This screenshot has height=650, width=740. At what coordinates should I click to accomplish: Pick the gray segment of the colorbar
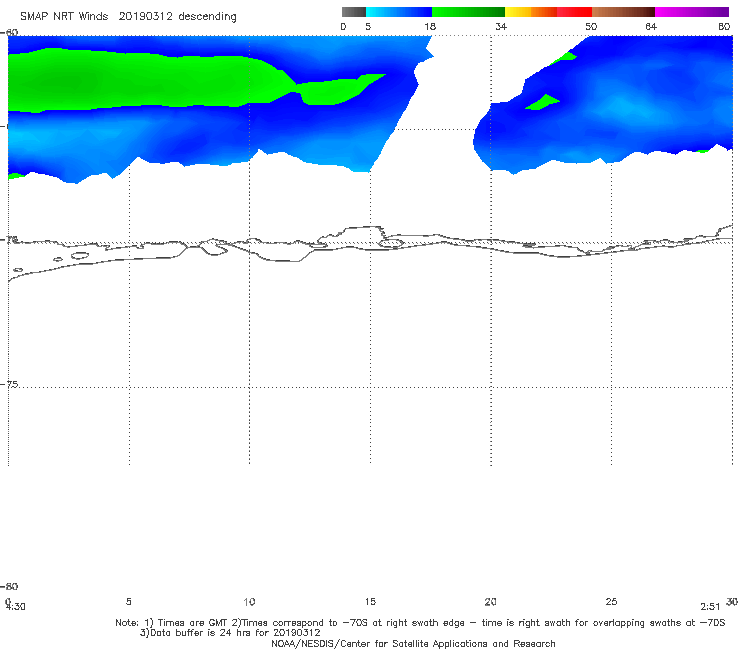coord(354,12)
